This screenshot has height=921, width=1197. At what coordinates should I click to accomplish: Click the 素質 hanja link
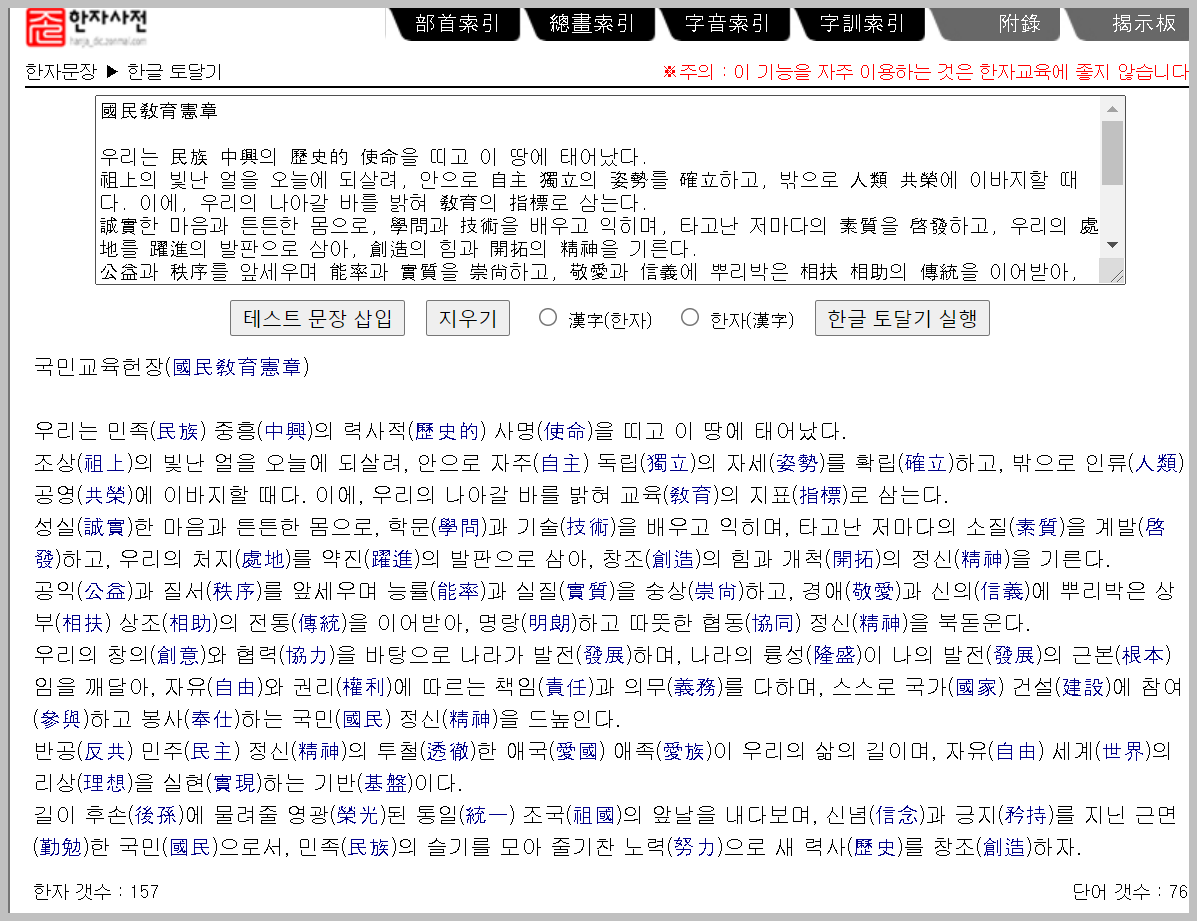tap(1037, 528)
